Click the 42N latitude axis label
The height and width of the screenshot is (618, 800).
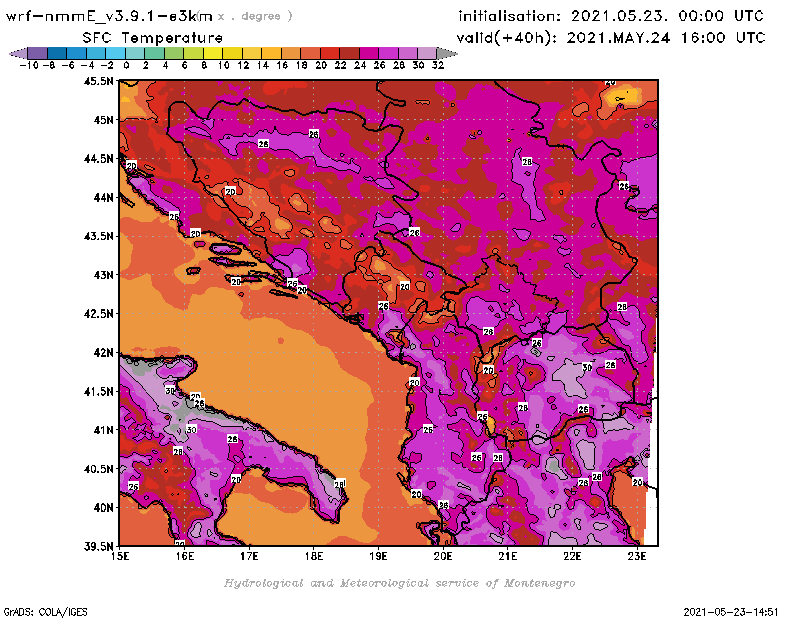coord(104,353)
